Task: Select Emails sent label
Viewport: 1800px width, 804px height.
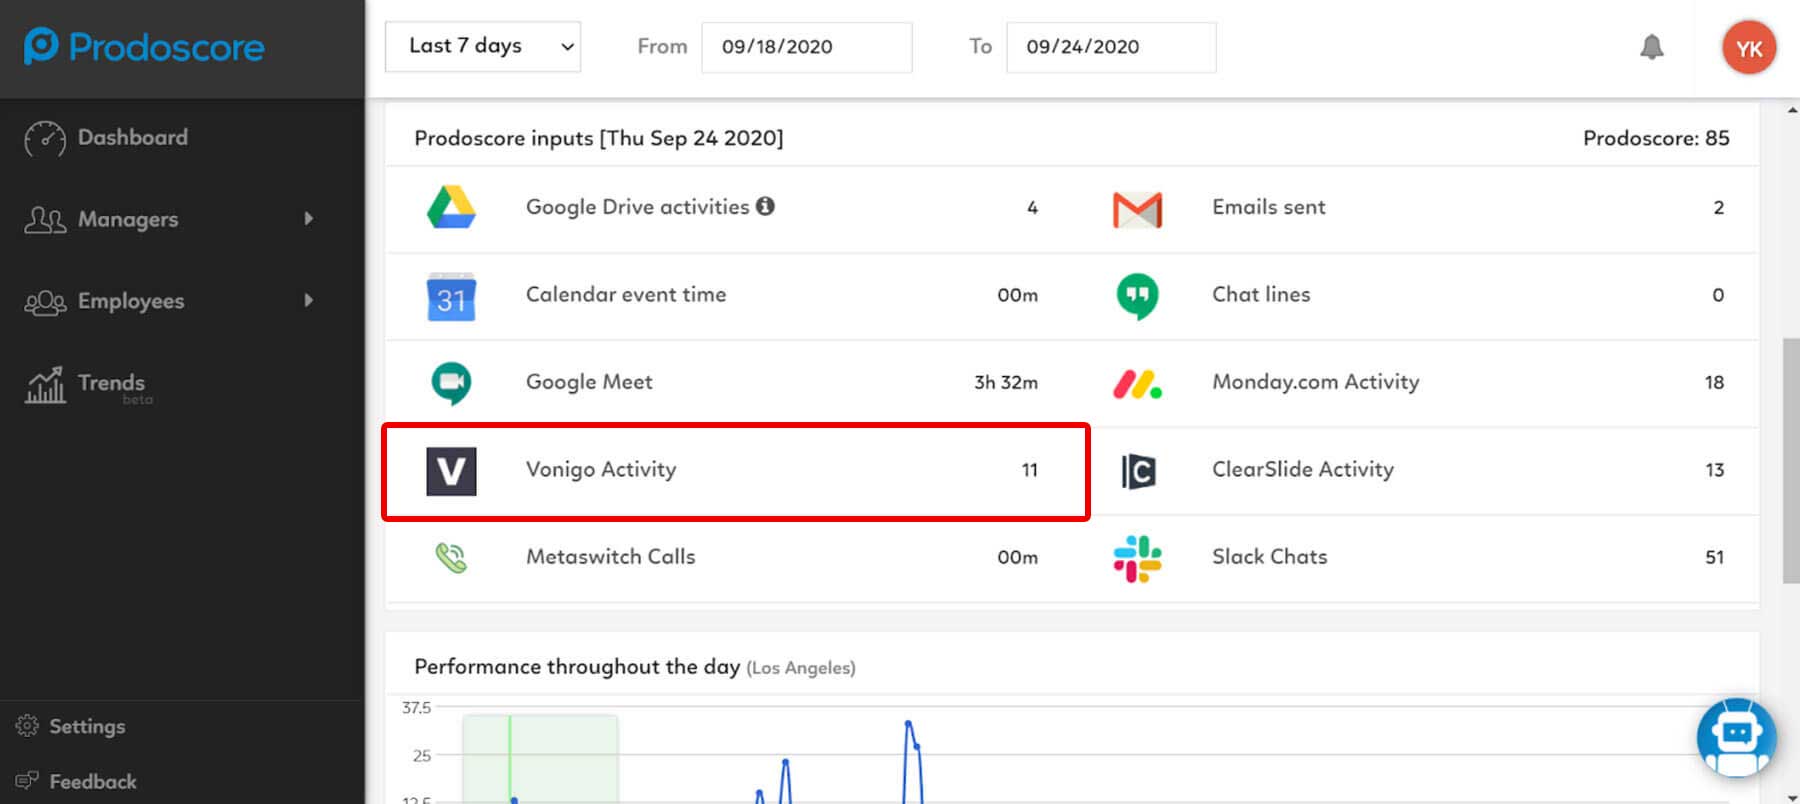Action: coord(1269,207)
